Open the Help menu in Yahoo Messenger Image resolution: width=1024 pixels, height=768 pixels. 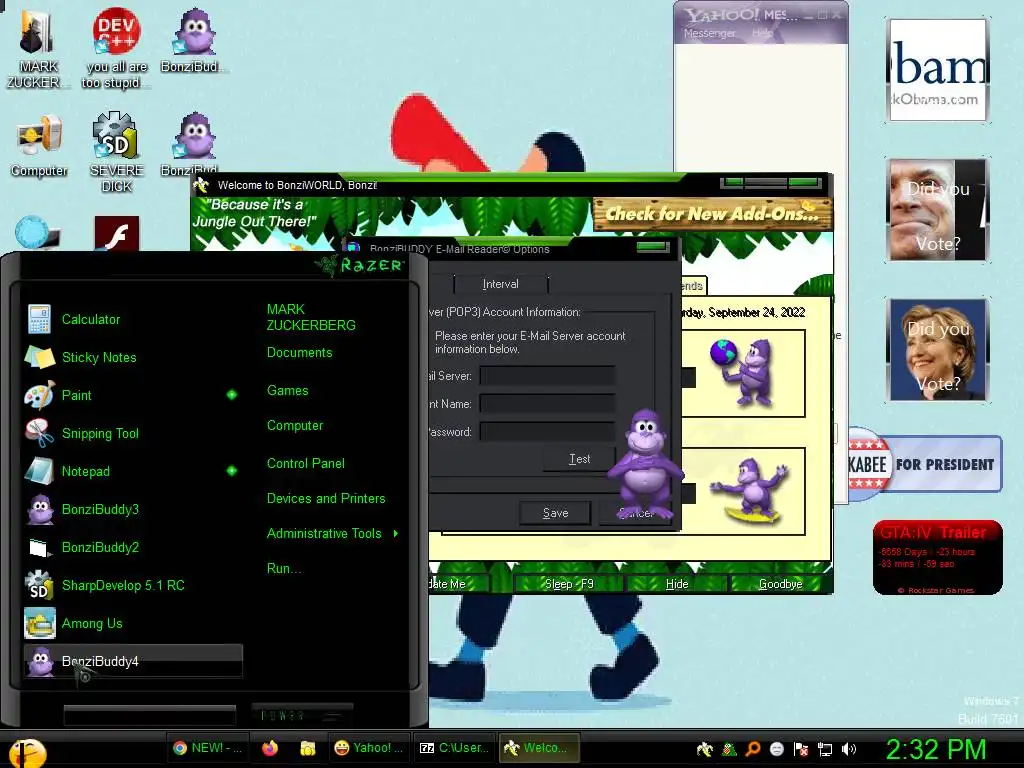tap(762, 33)
